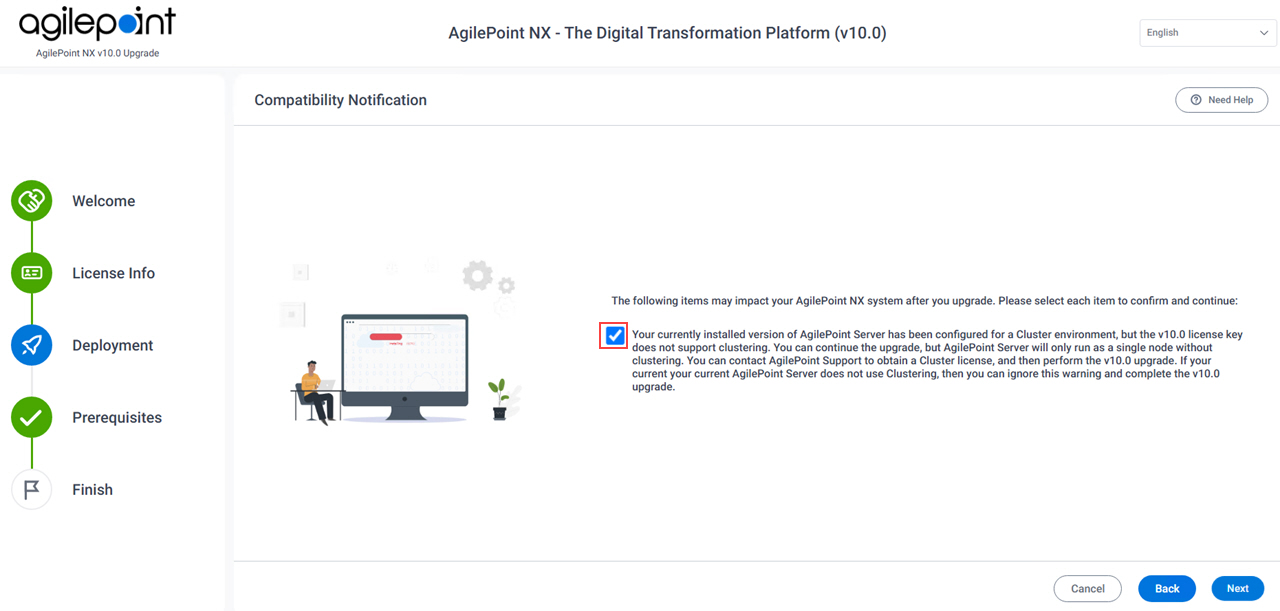
Task: Select the Finish step label
Action: [x=93, y=489]
